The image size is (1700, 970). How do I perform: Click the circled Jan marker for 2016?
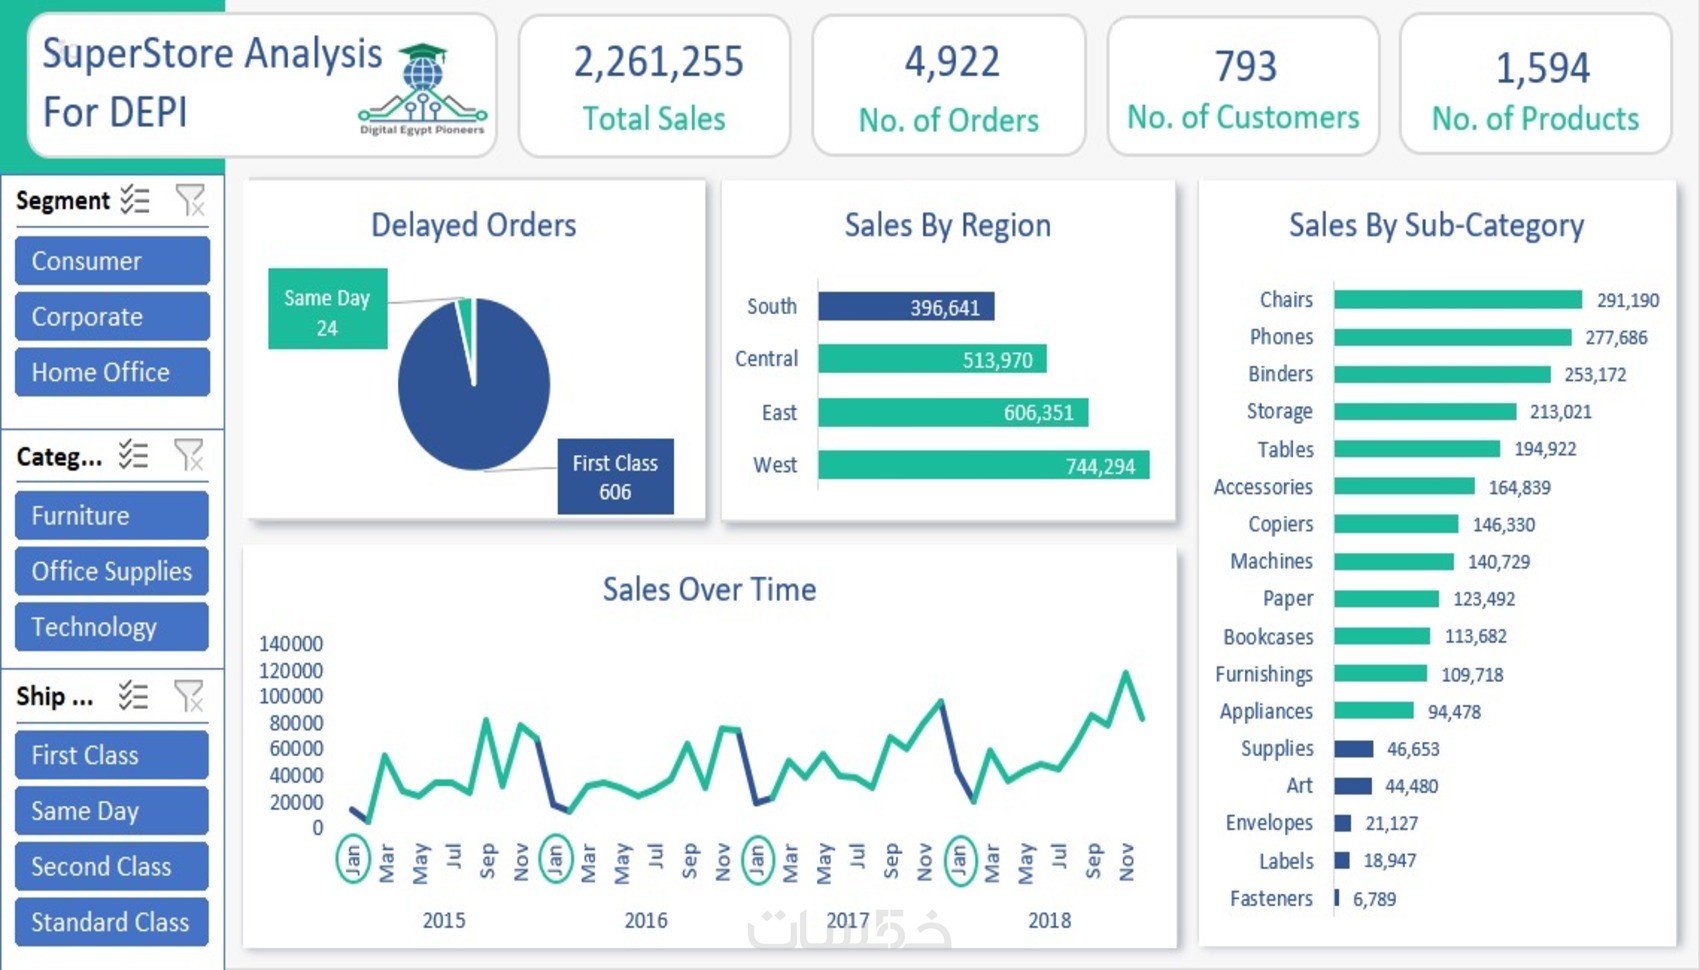(x=555, y=860)
